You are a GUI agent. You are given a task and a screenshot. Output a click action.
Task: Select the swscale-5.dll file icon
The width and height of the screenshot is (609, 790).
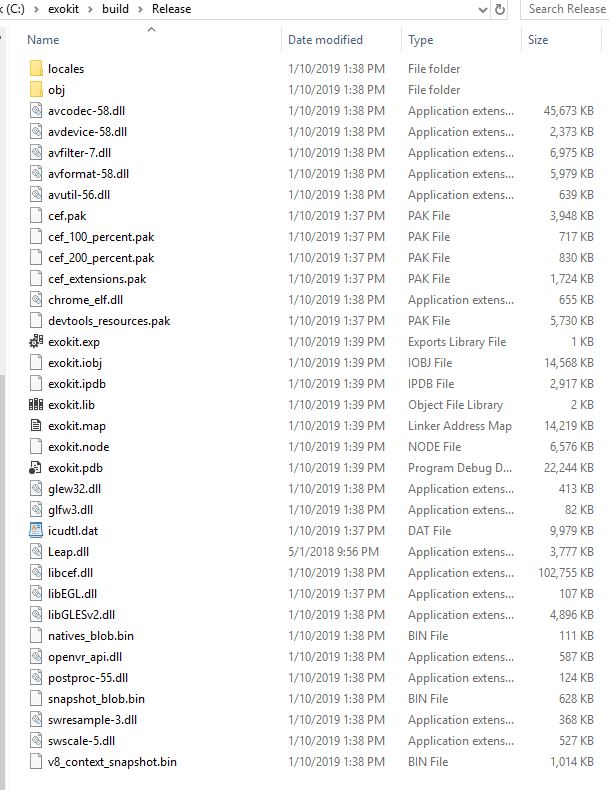[36, 741]
